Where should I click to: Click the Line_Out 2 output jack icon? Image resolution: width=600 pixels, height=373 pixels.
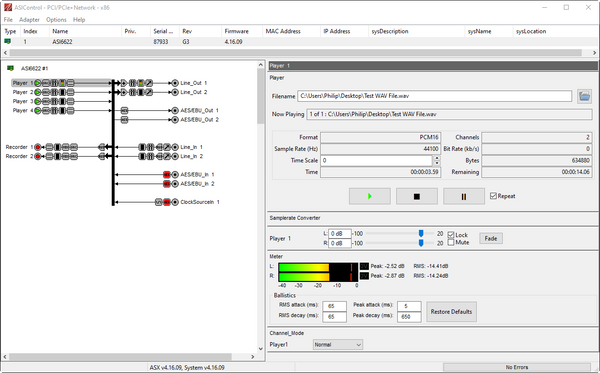coord(175,92)
